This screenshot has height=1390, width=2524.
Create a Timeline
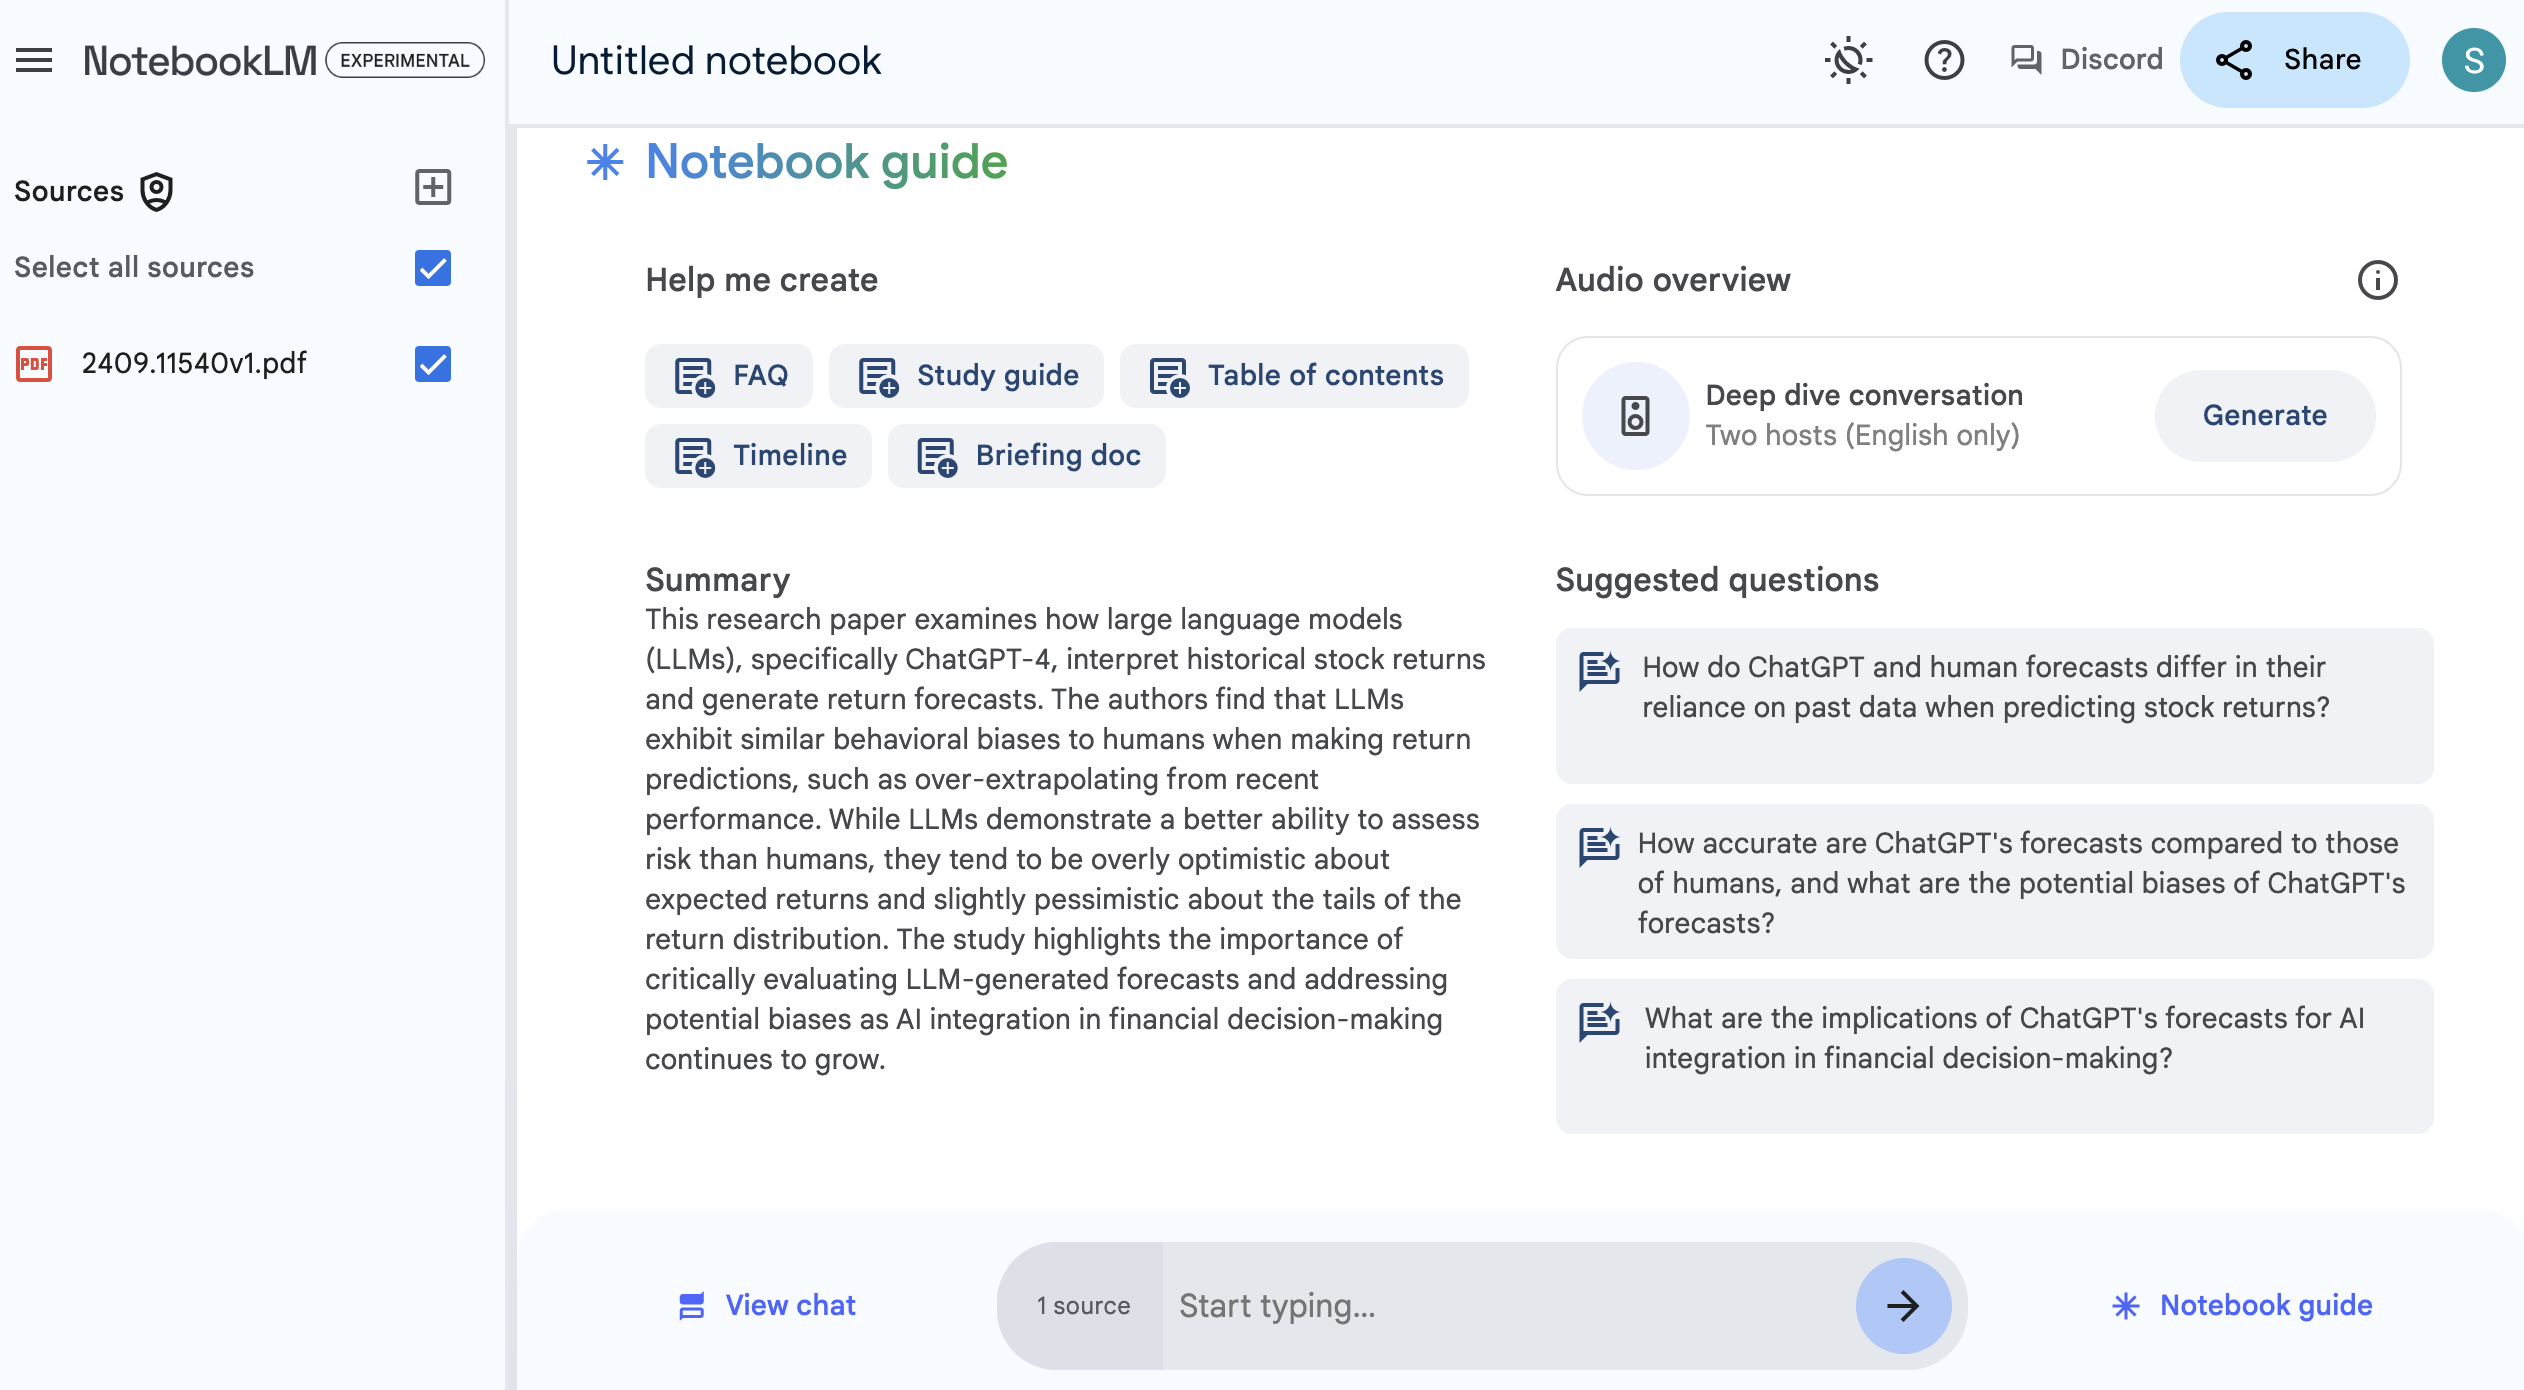coord(758,456)
